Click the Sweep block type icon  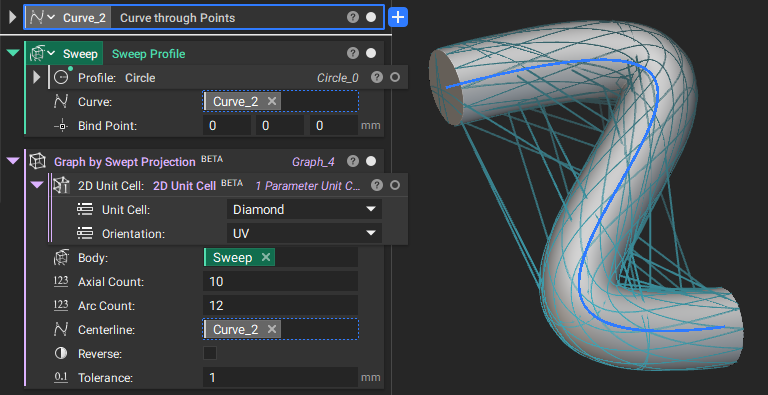pyautogui.click(x=38, y=54)
